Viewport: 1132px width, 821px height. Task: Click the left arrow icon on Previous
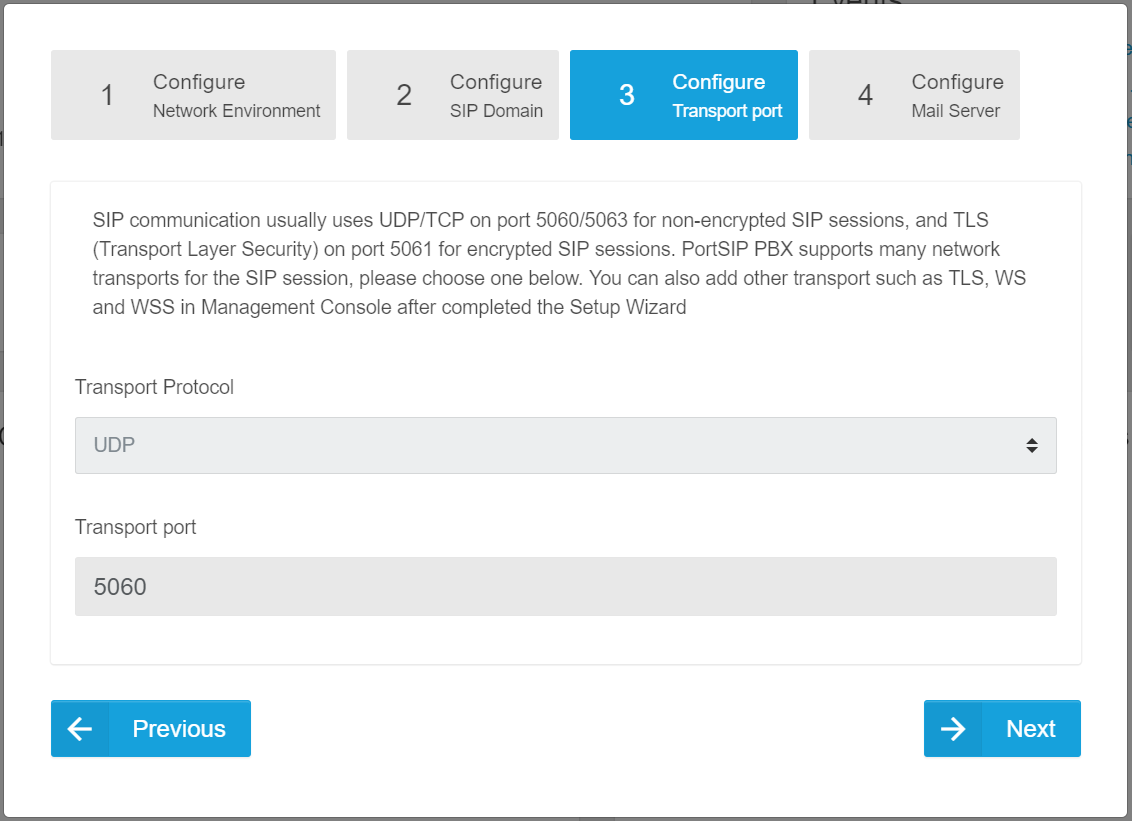tap(80, 729)
